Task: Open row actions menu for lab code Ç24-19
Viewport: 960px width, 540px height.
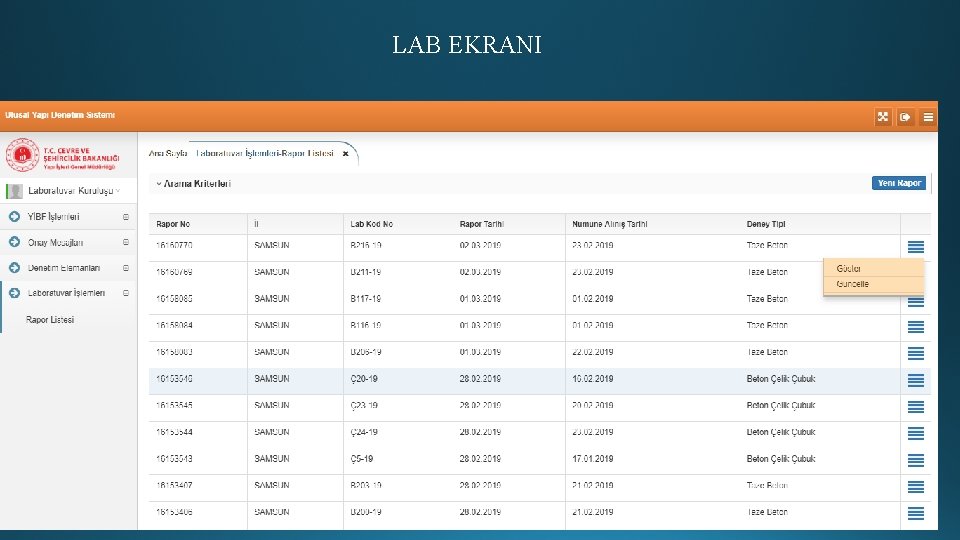Action: tap(916, 433)
